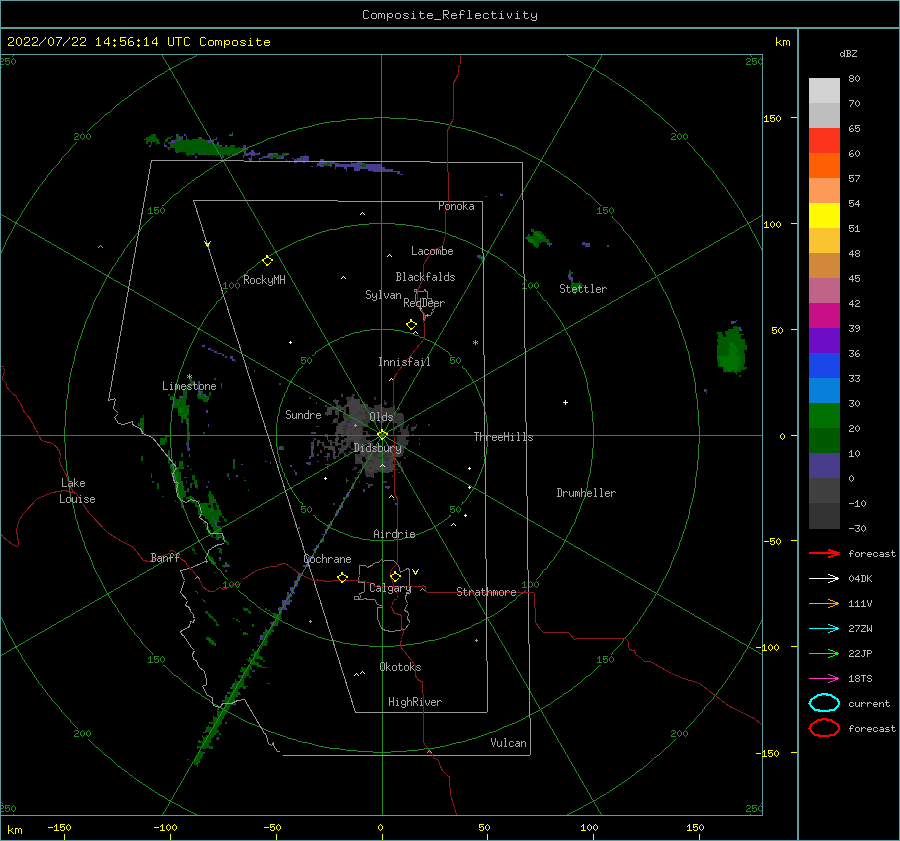Click the white cross marker west of Drumheller
The height and width of the screenshot is (841, 900).
(565, 402)
